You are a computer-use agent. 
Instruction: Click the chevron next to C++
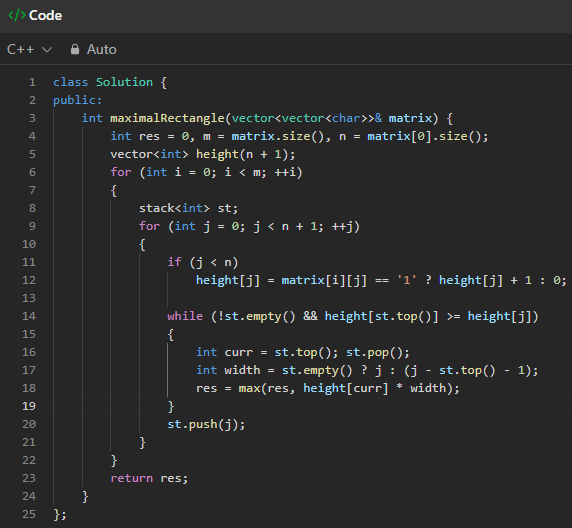tap(47, 50)
